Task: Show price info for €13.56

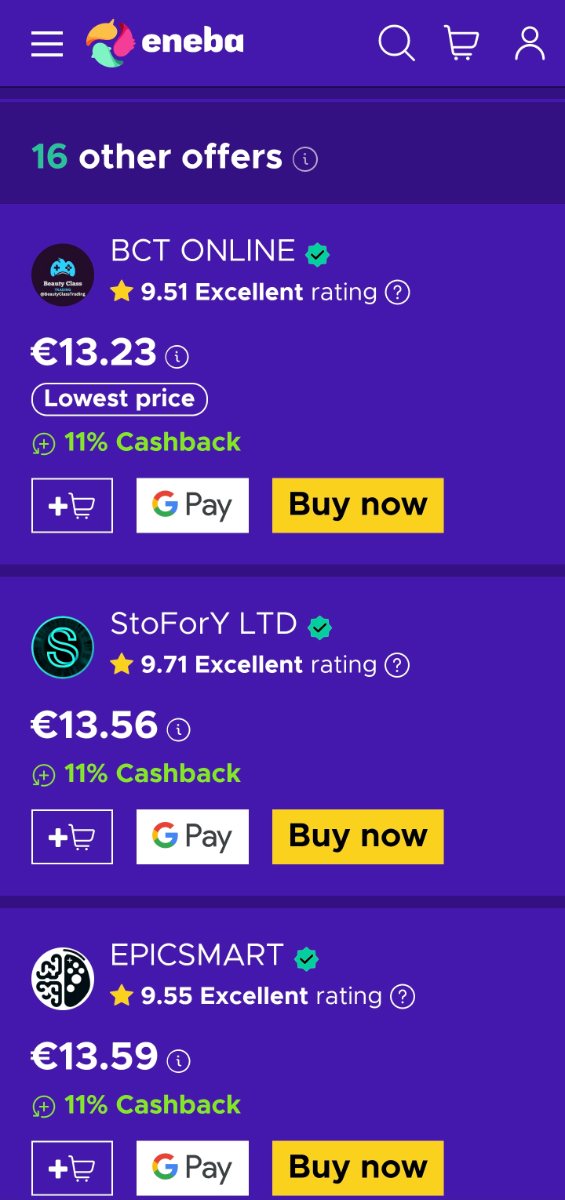Action: click(x=178, y=729)
